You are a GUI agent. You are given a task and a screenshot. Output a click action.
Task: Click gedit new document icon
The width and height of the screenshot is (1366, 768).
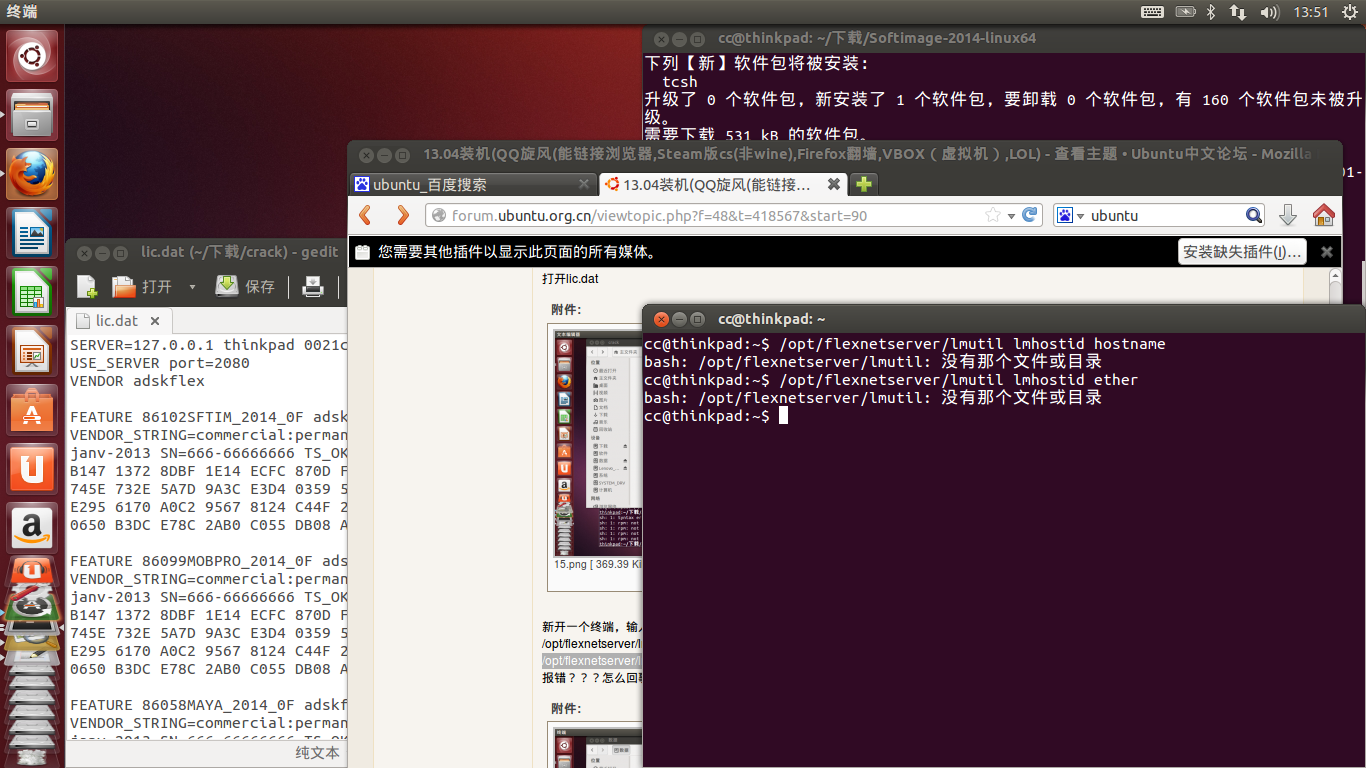click(x=87, y=287)
